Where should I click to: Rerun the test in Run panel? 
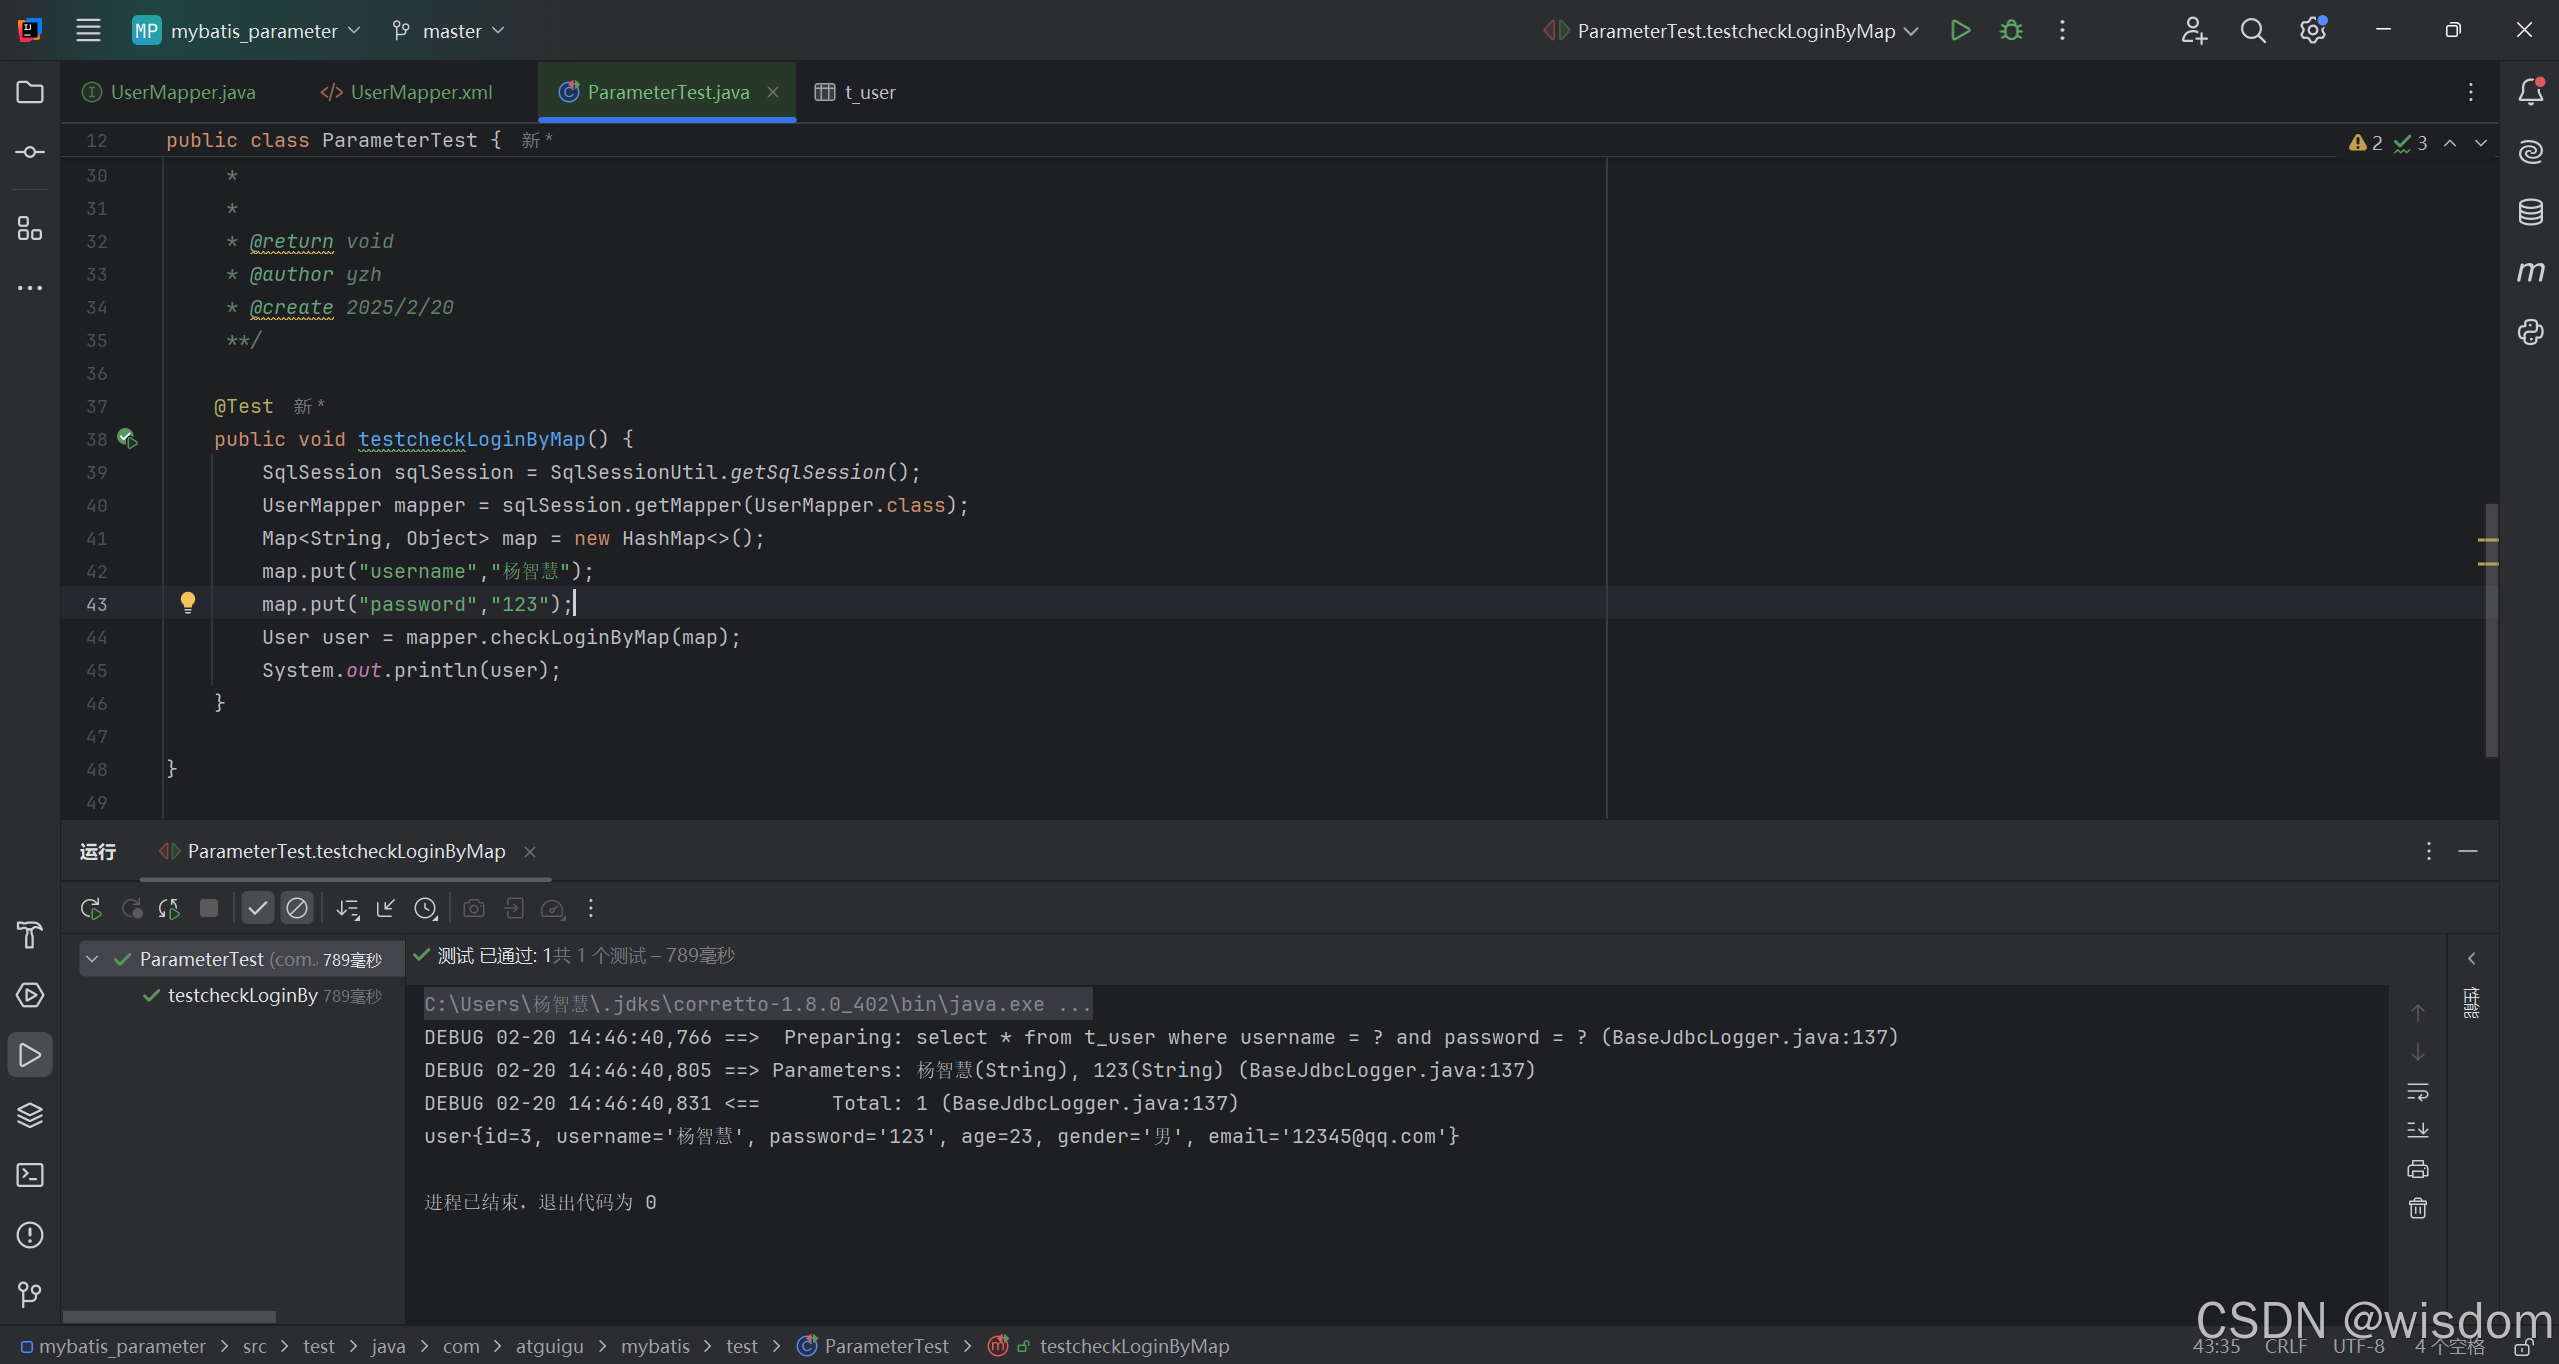pyautogui.click(x=91, y=908)
